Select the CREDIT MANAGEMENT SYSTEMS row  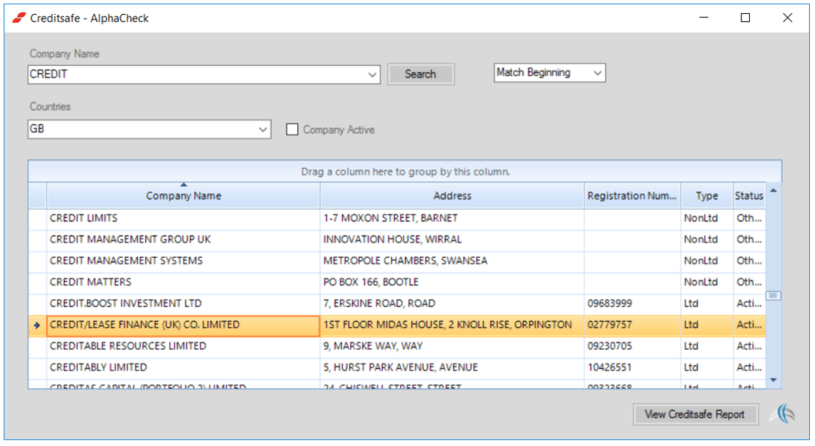[x=397, y=261]
